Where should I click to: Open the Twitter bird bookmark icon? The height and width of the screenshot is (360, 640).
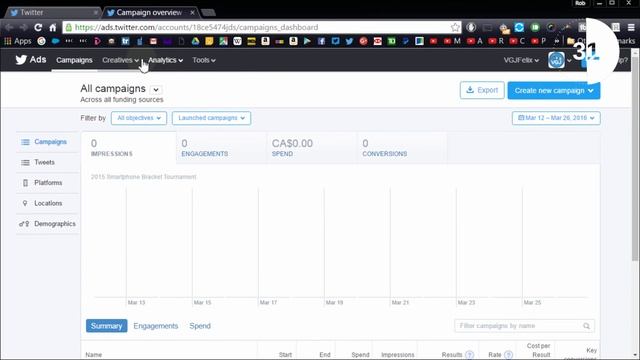coord(349,41)
